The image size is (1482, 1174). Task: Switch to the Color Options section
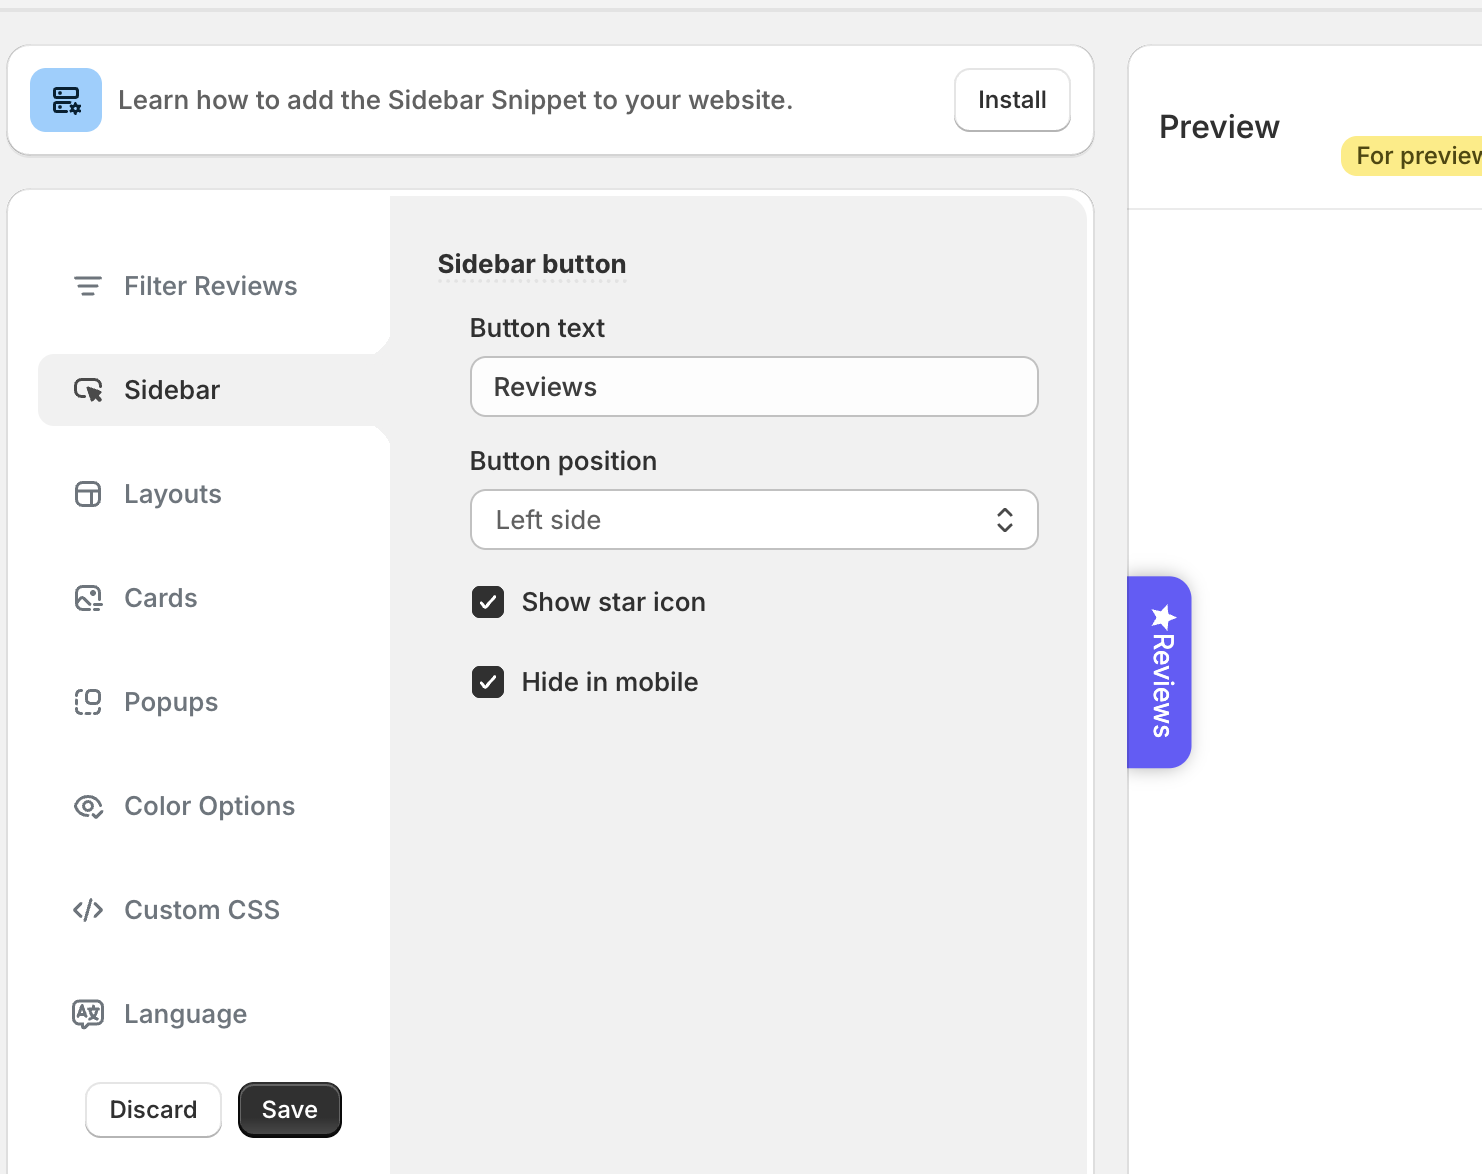pos(209,806)
